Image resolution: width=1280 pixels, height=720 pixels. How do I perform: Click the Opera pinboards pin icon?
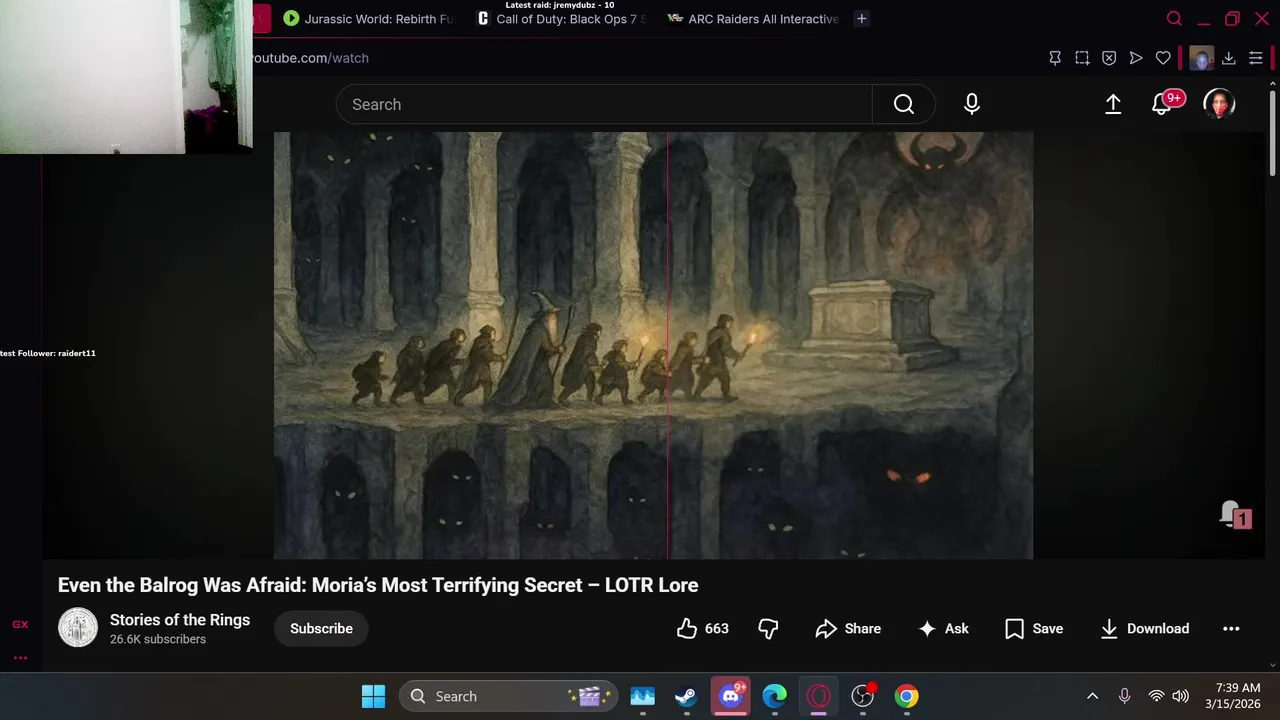[x=1055, y=58]
